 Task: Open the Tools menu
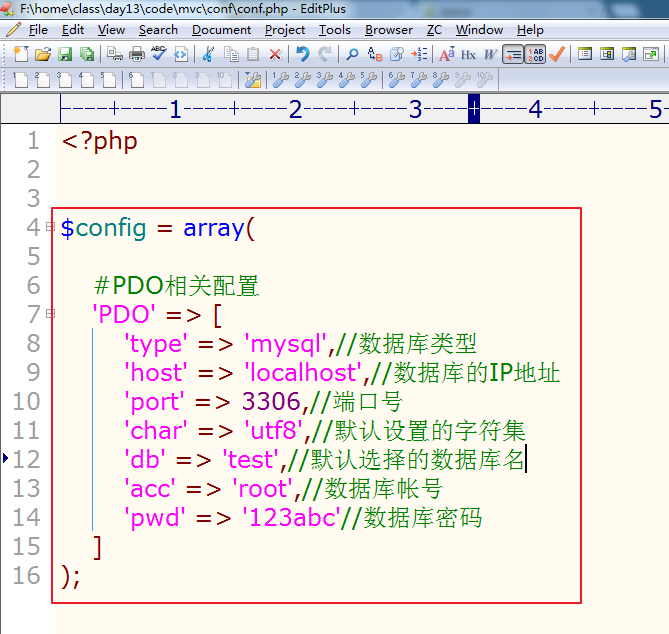pyautogui.click(x=334, y=30)
